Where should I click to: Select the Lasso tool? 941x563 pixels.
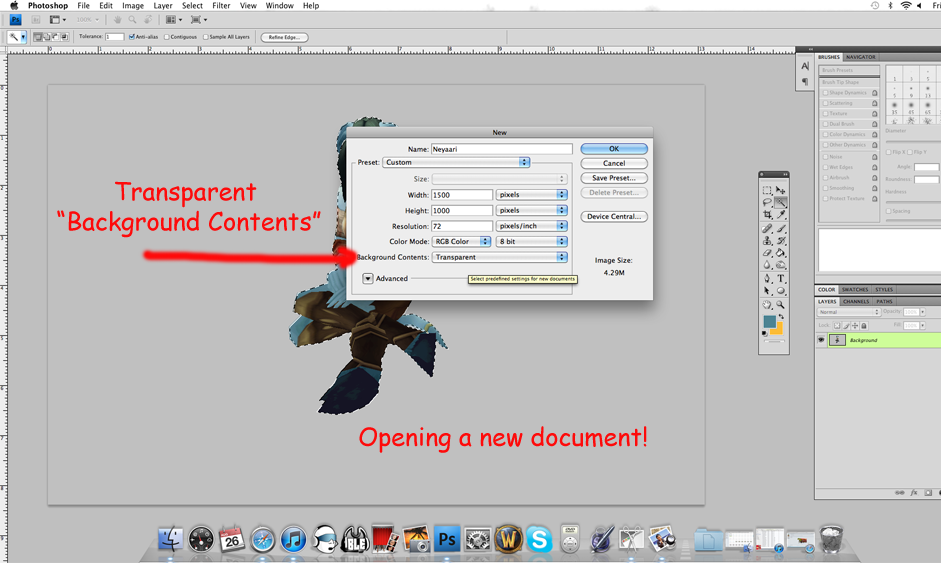coord(768,203)
